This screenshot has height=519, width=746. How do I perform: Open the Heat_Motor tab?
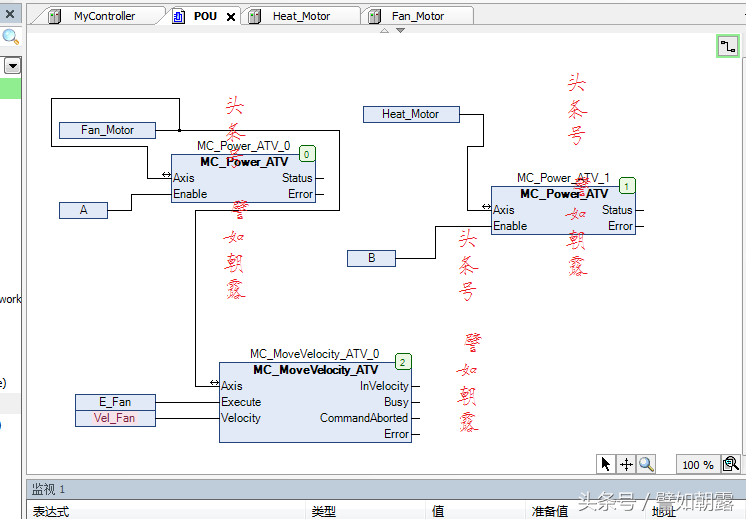click(x=301, y=16)
